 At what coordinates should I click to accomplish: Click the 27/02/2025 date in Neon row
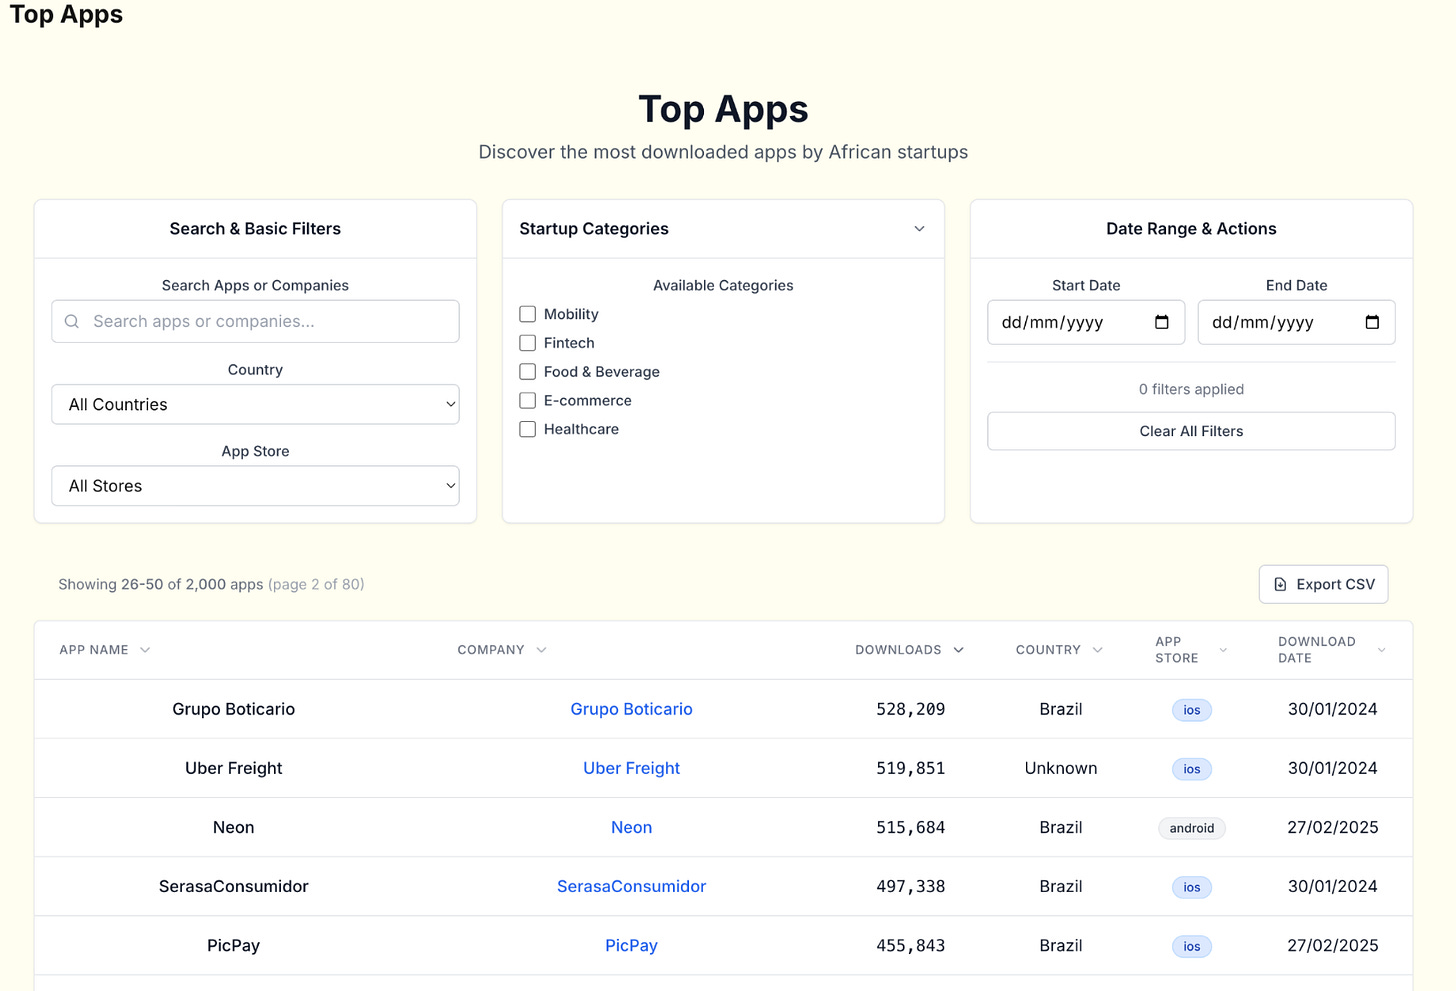[1333, 827]
